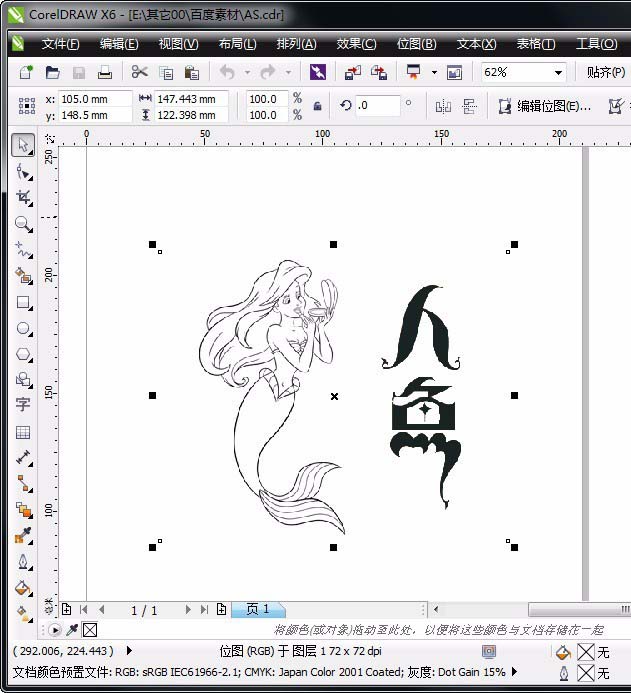Click the 贴齐(P) snap button

(606, 72)
